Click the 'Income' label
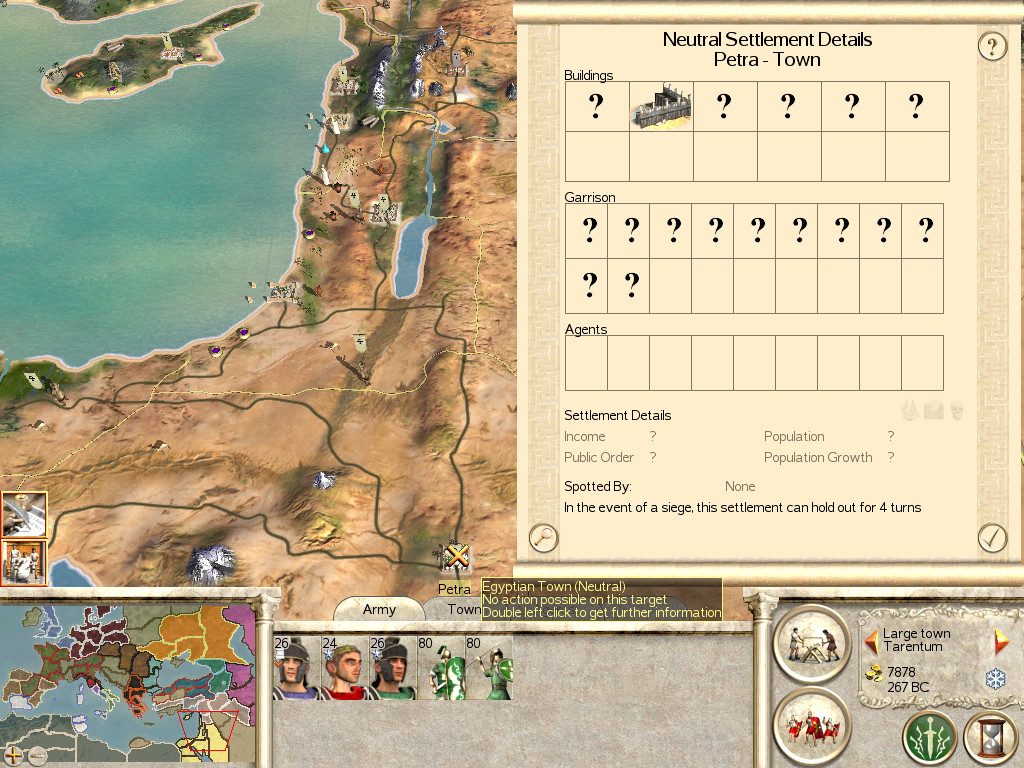1024x768 pixels. (584, 436)
